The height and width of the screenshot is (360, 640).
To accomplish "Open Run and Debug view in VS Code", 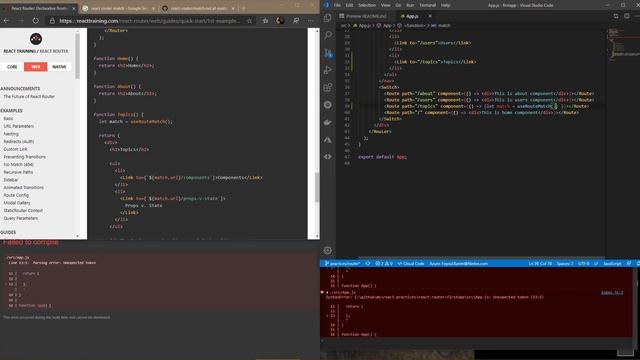I will click(x=328, y=70).
